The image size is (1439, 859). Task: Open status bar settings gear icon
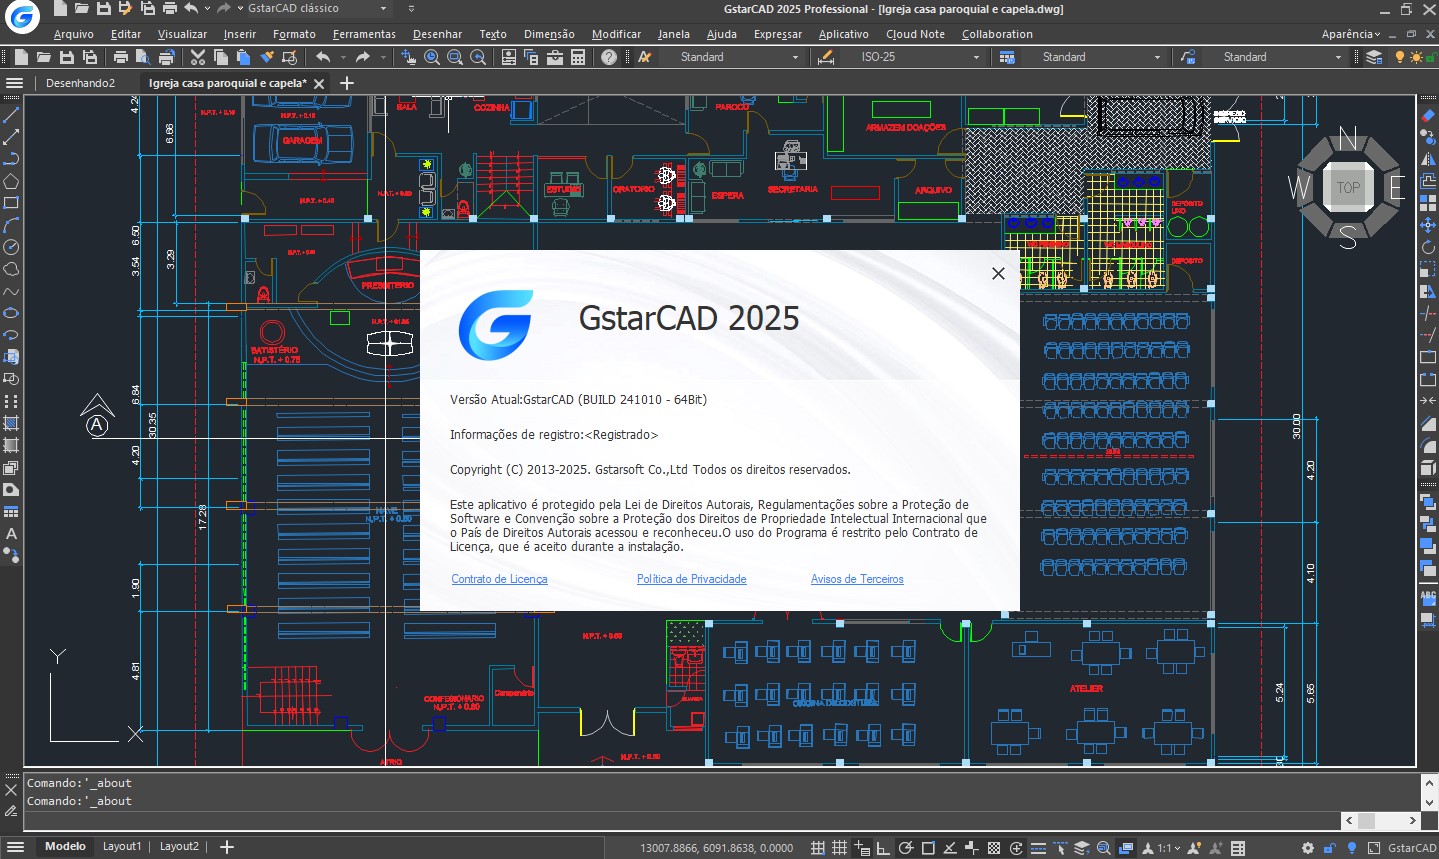(x=1307, y=848)
